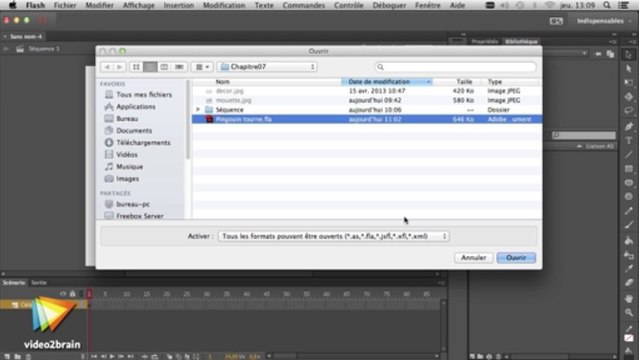This screenshot has height=360, width=639.
Task: Select the Pen tool
Action: [x=628, y=126]
